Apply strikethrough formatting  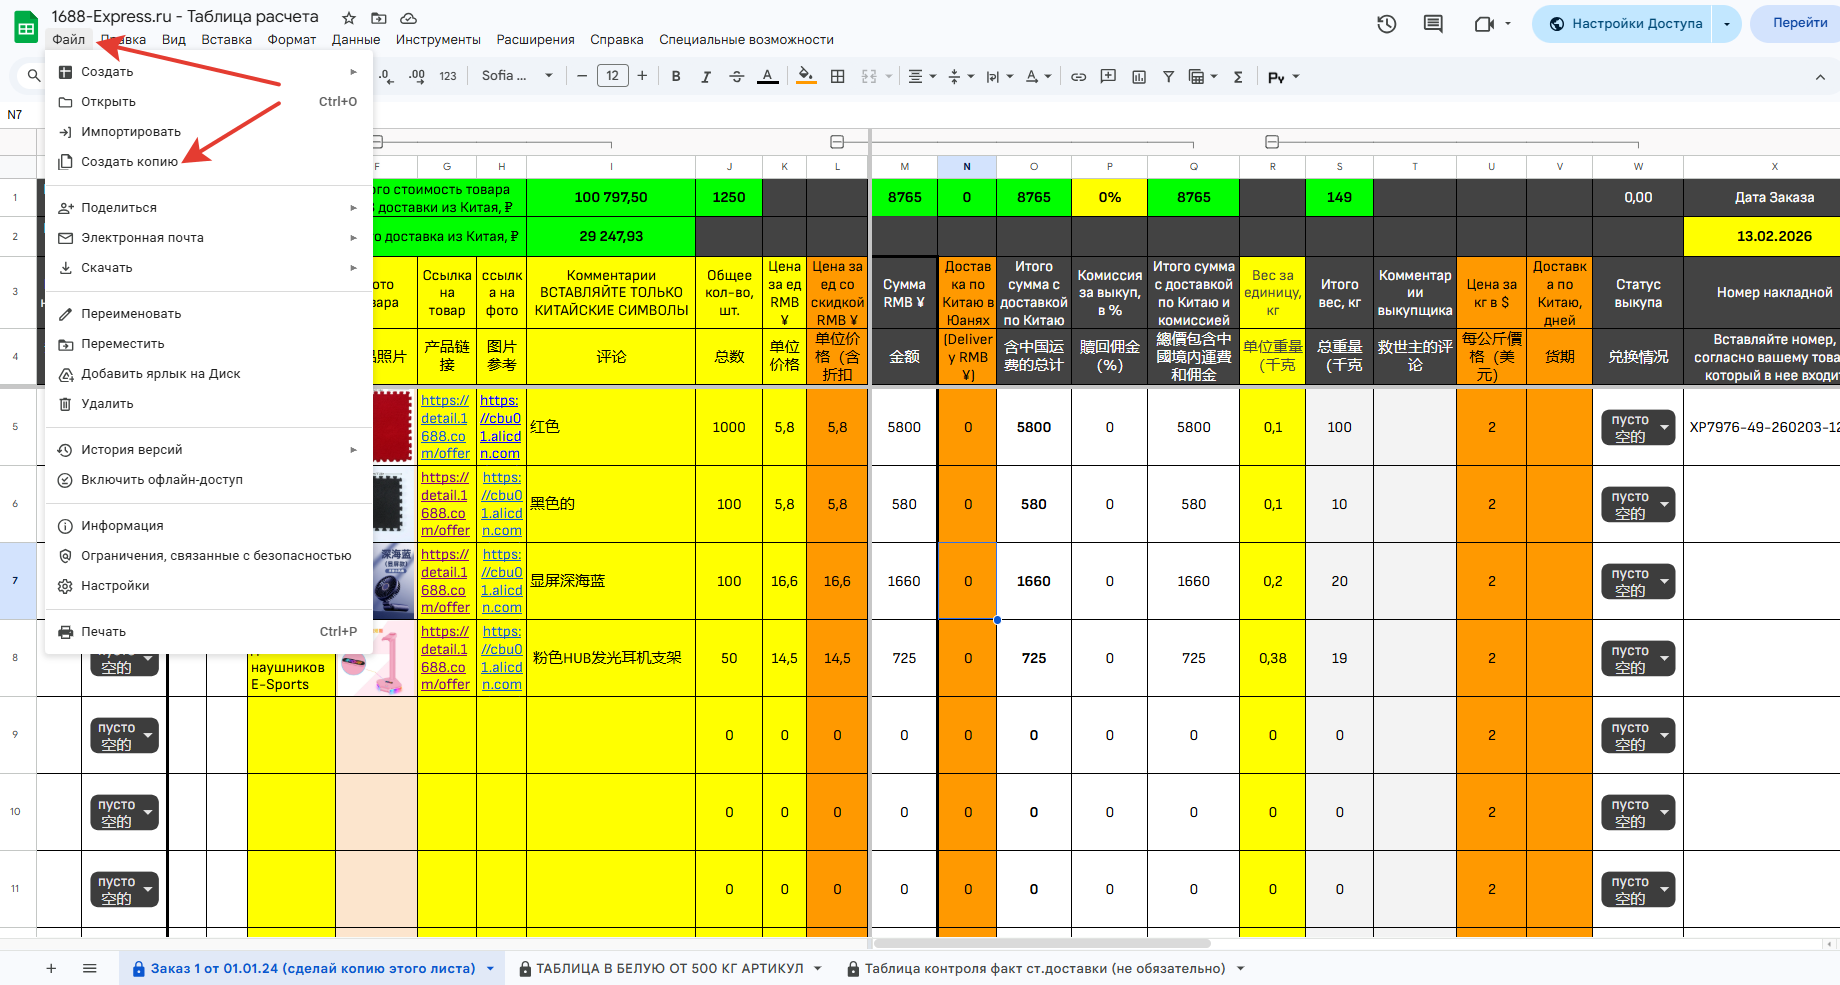click(737, 77)
